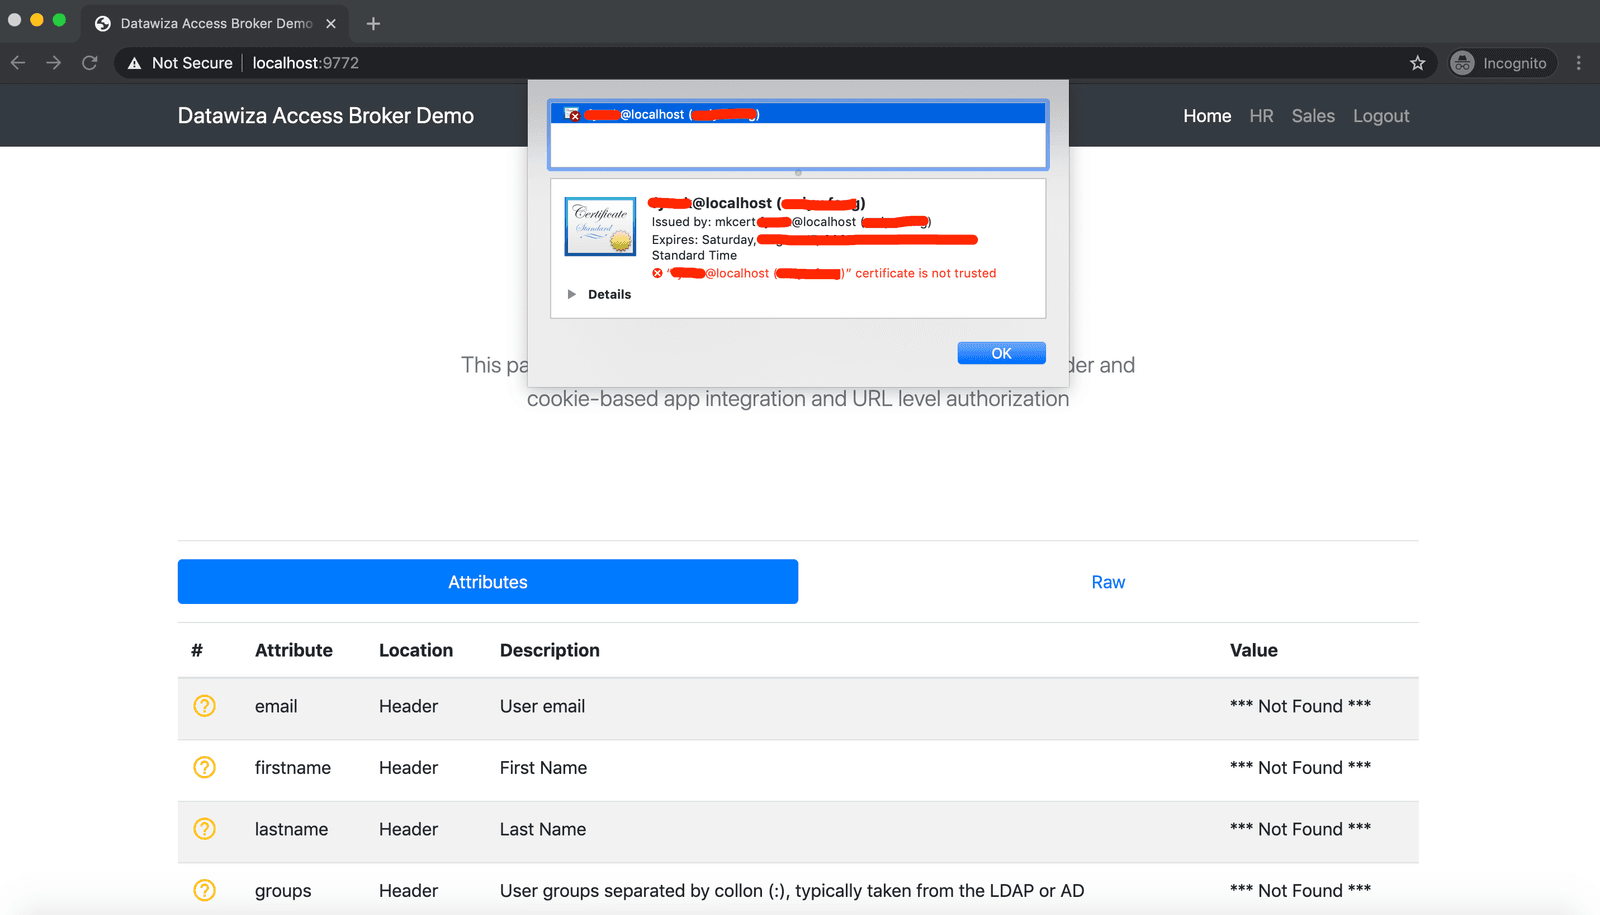Click the 'Expires: Saturday' line
Image resolution: width=1600 pixels, height=915 pixels.
(814, 240)
